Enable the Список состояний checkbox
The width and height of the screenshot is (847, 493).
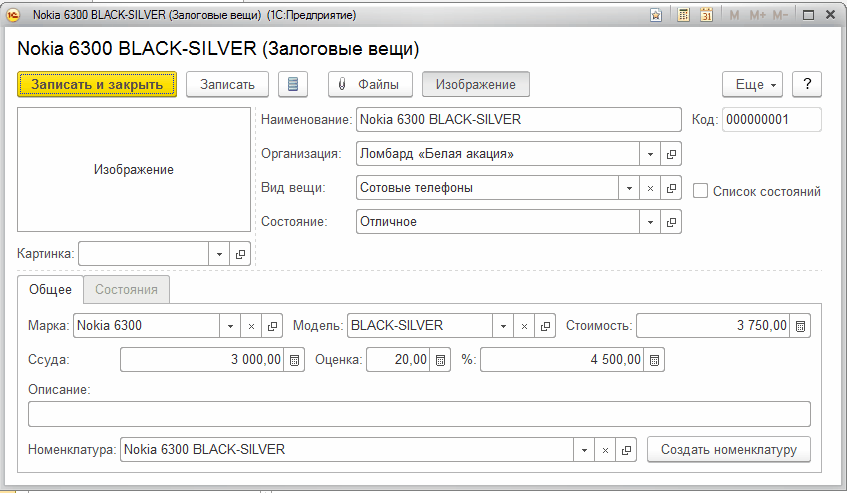point(700,191)
